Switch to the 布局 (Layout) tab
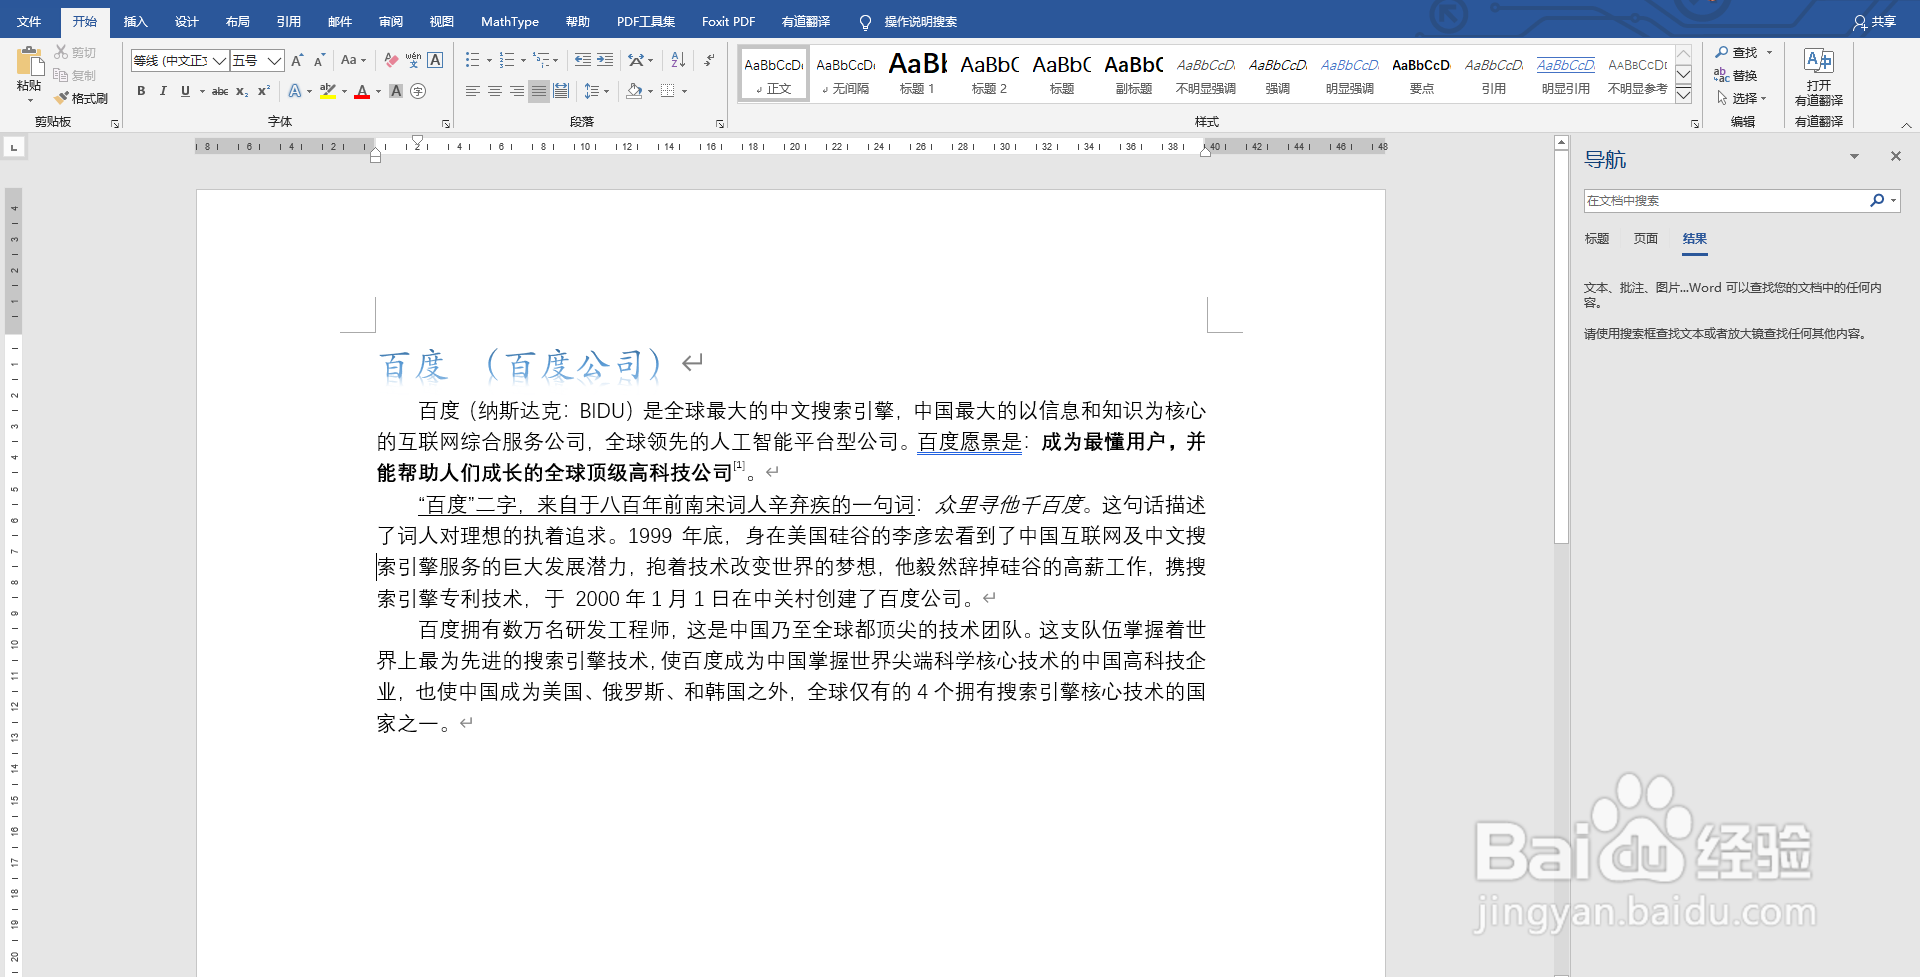Viewport: 1920px width, 977px height. [x=238, y=22]
